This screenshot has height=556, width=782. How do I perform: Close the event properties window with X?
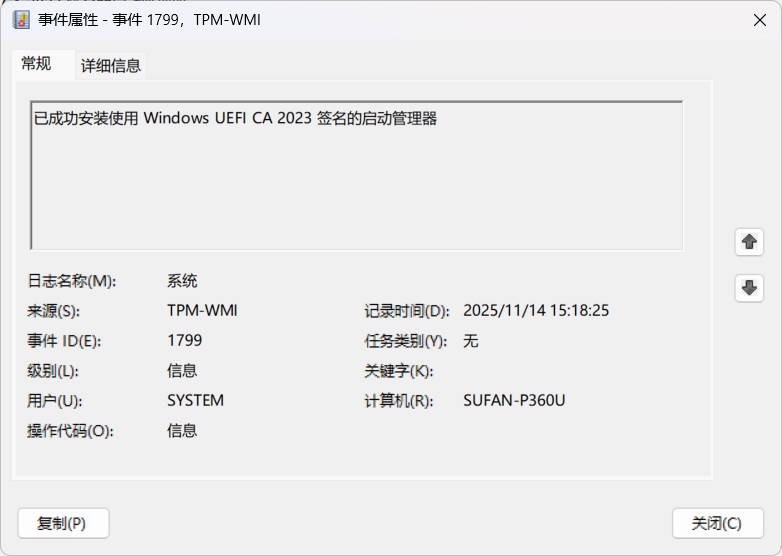(759, 19)
